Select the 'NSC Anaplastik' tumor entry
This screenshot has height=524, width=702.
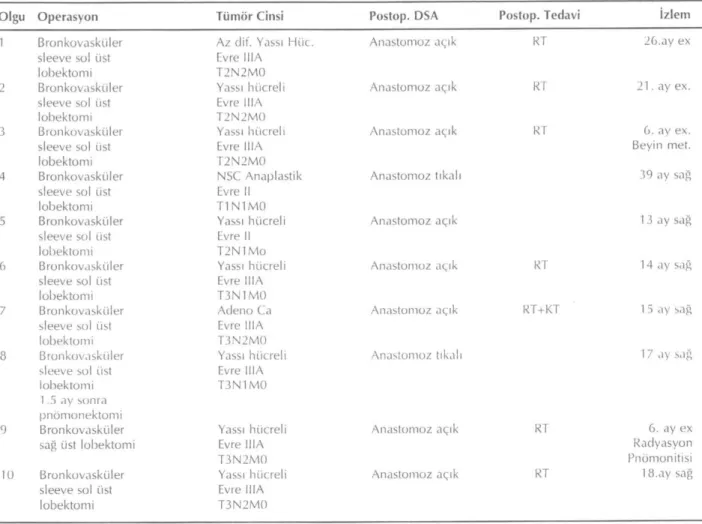[x=260, y=176]
